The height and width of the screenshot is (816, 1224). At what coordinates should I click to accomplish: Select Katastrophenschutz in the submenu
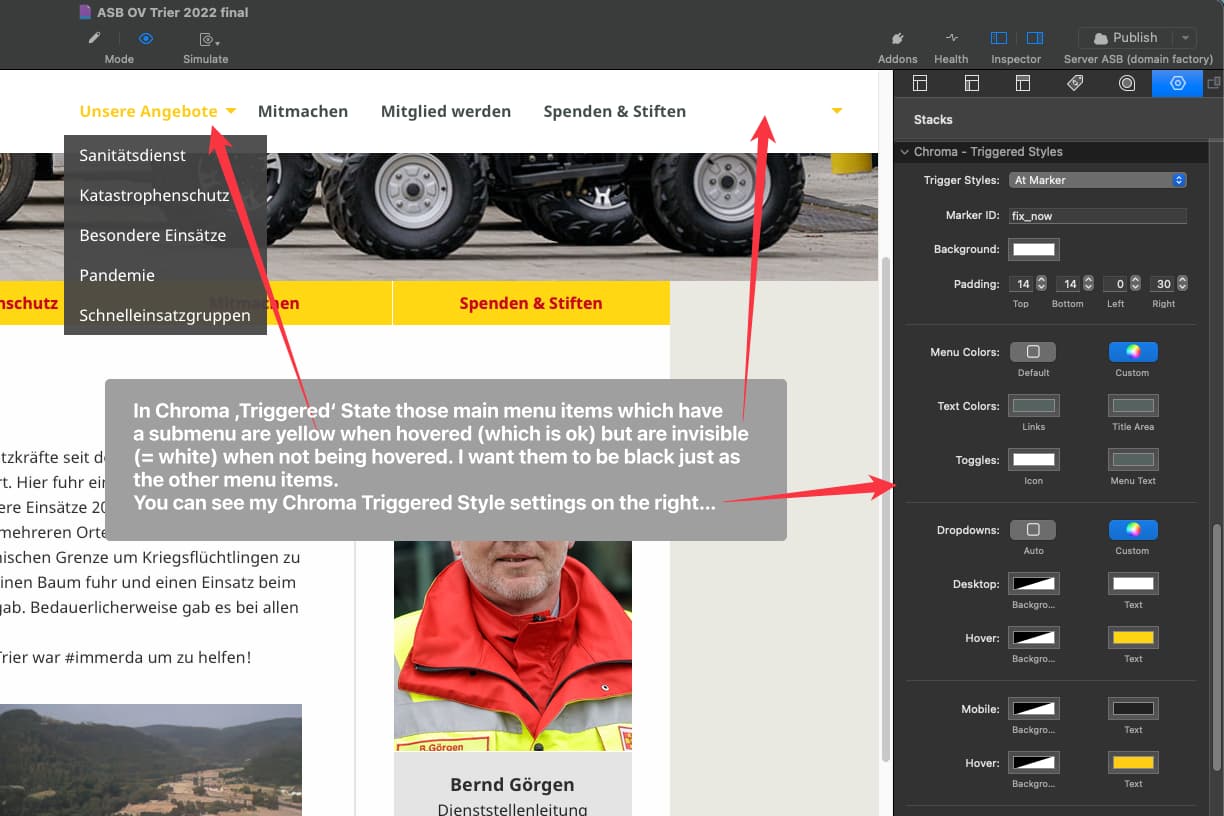[155, 195]
